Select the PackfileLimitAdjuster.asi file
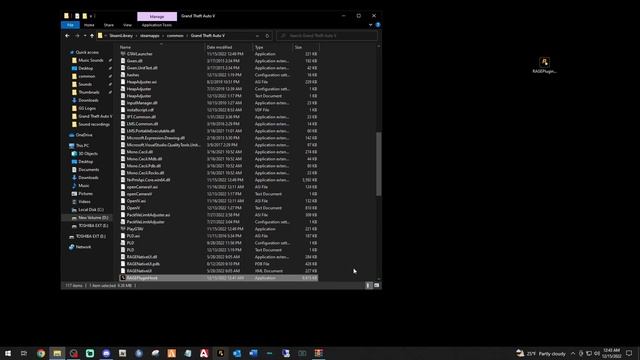Viewport: 640px width, 360px height. tap(148, 215)
